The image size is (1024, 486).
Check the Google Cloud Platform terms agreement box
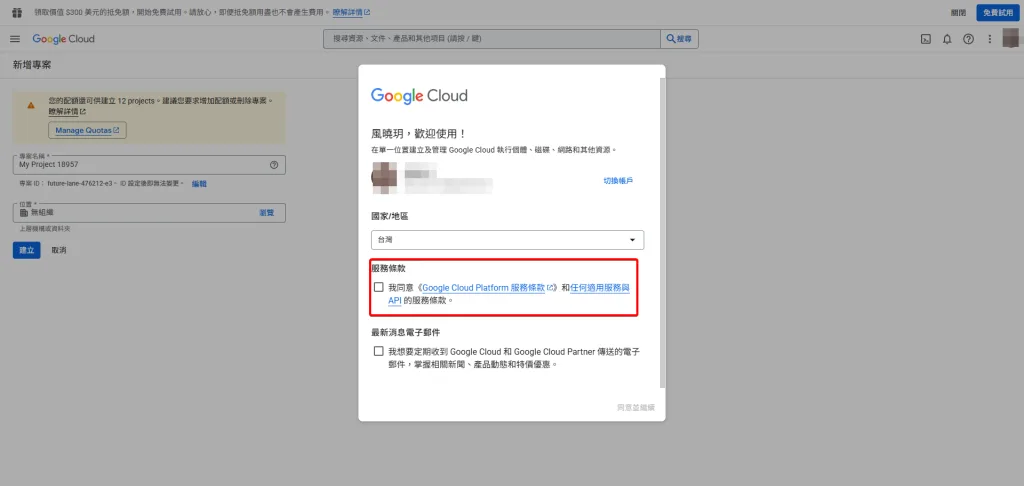[379, 287]
